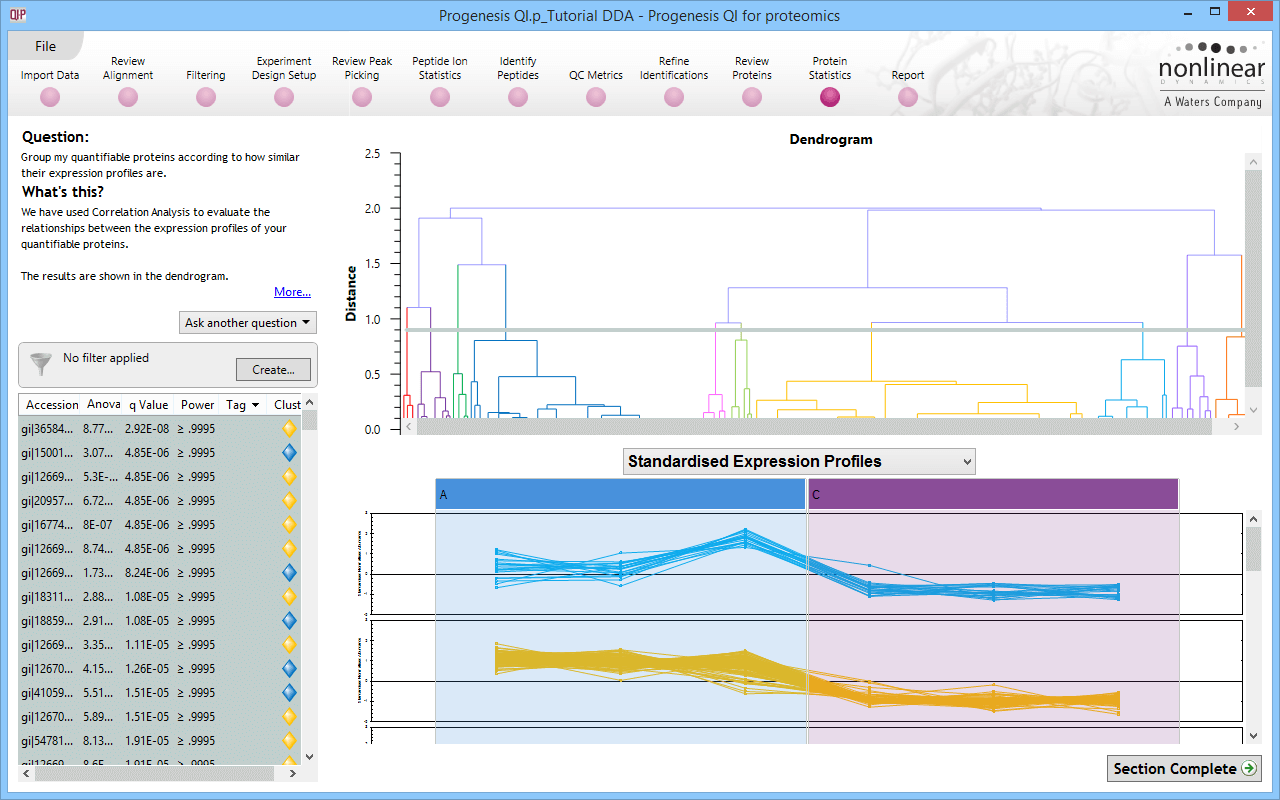Screen dimensions: 1280x800
Task: Click the More... link
Action: tap(292, 292)
